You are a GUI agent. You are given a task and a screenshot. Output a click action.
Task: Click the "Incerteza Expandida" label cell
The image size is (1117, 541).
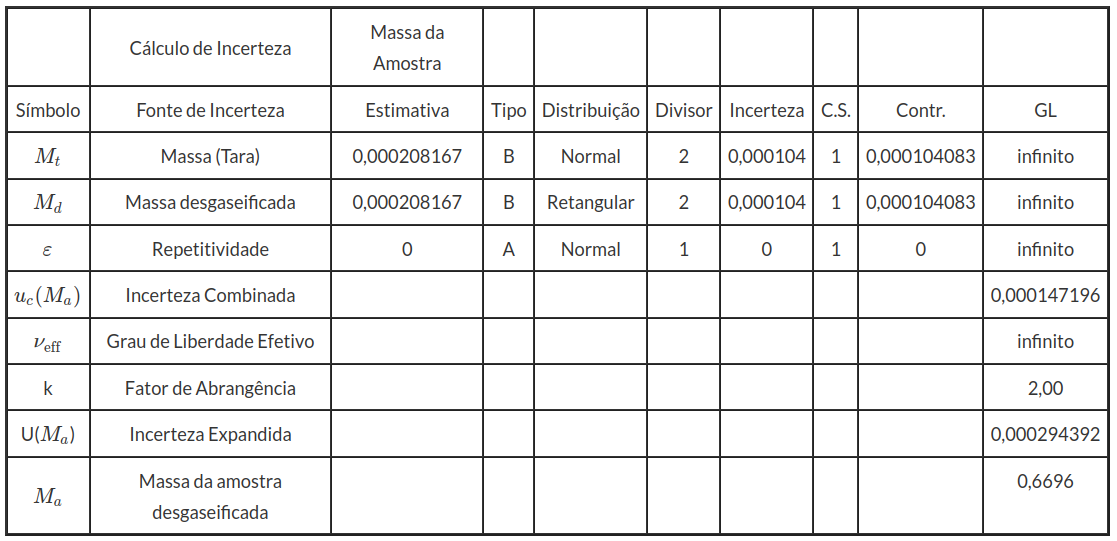[210, 435]
